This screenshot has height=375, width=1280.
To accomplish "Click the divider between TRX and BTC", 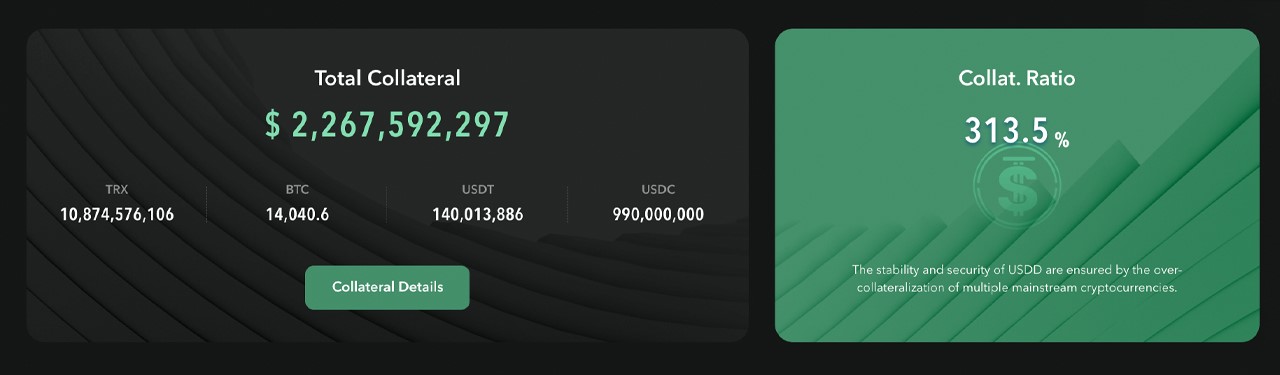I will (207, 204).
